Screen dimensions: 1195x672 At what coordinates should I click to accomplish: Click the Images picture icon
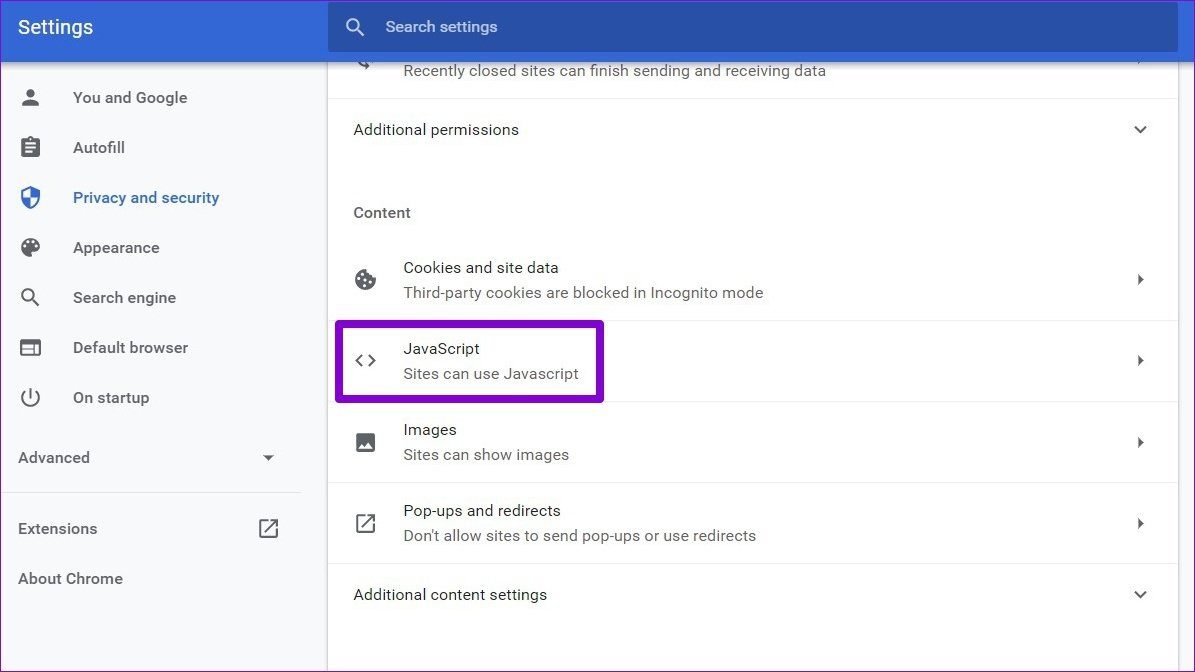pyautogui.click(x=366, y=442)
